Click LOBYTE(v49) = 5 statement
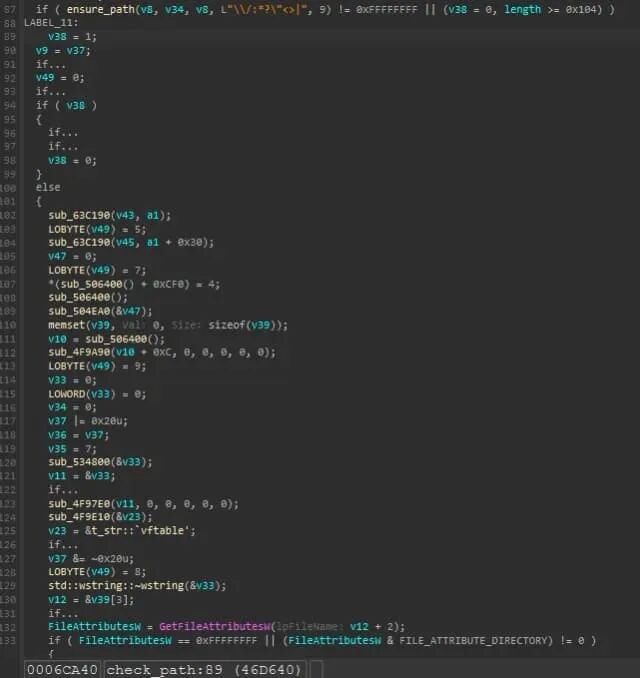 point(97,229)
